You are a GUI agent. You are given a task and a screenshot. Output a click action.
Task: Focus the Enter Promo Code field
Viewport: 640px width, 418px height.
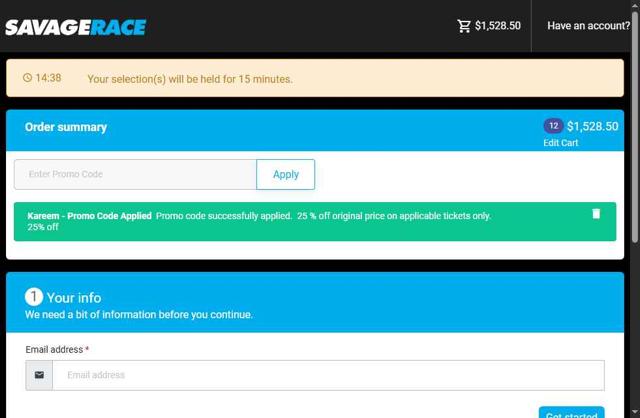[135, 174]
